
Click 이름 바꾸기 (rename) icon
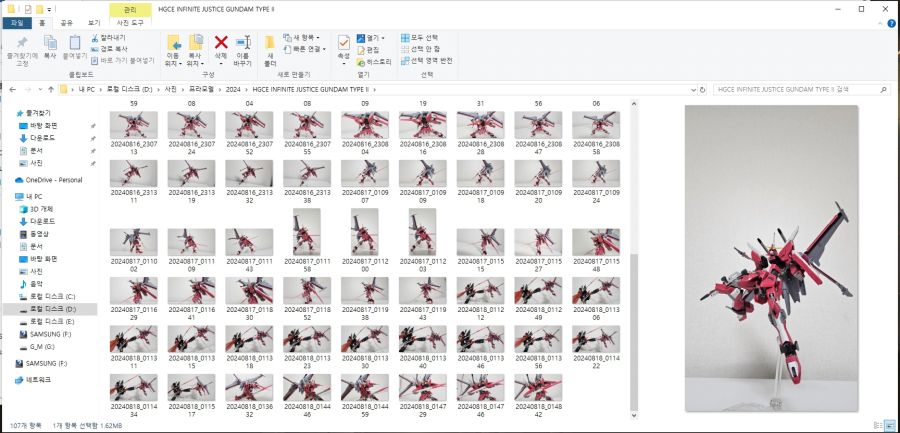(243, 42)
